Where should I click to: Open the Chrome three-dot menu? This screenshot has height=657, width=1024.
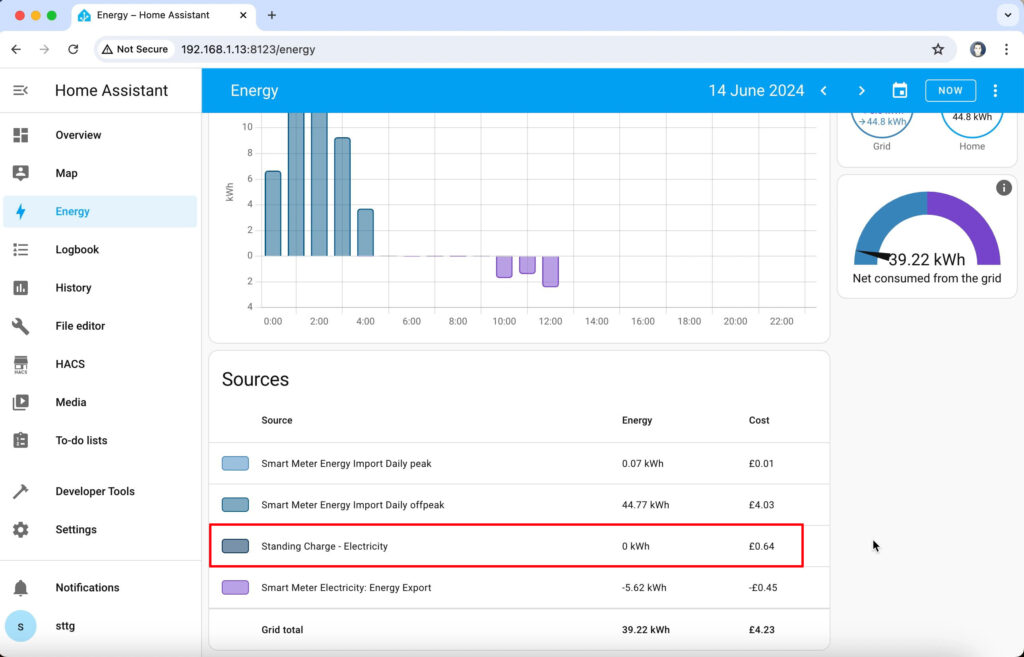[1006, 49]
